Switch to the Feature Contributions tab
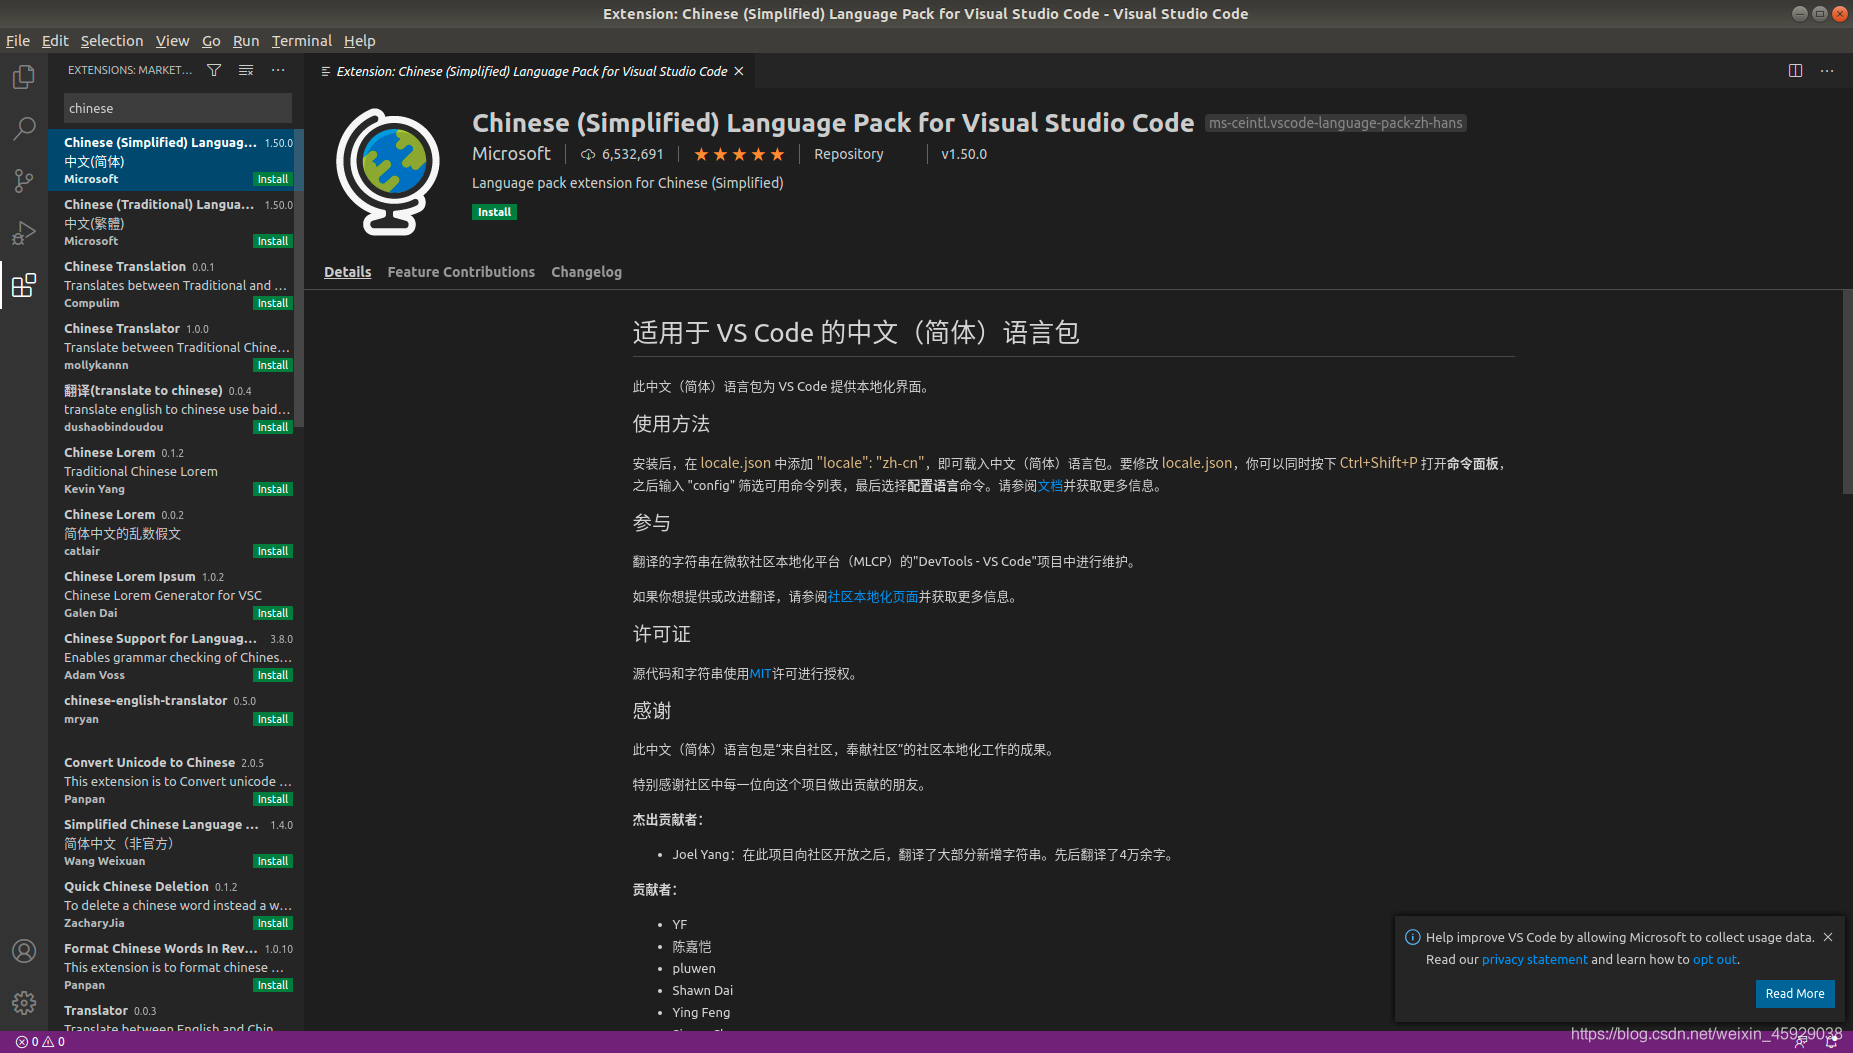1853x1053 pixels. point(461,272)
